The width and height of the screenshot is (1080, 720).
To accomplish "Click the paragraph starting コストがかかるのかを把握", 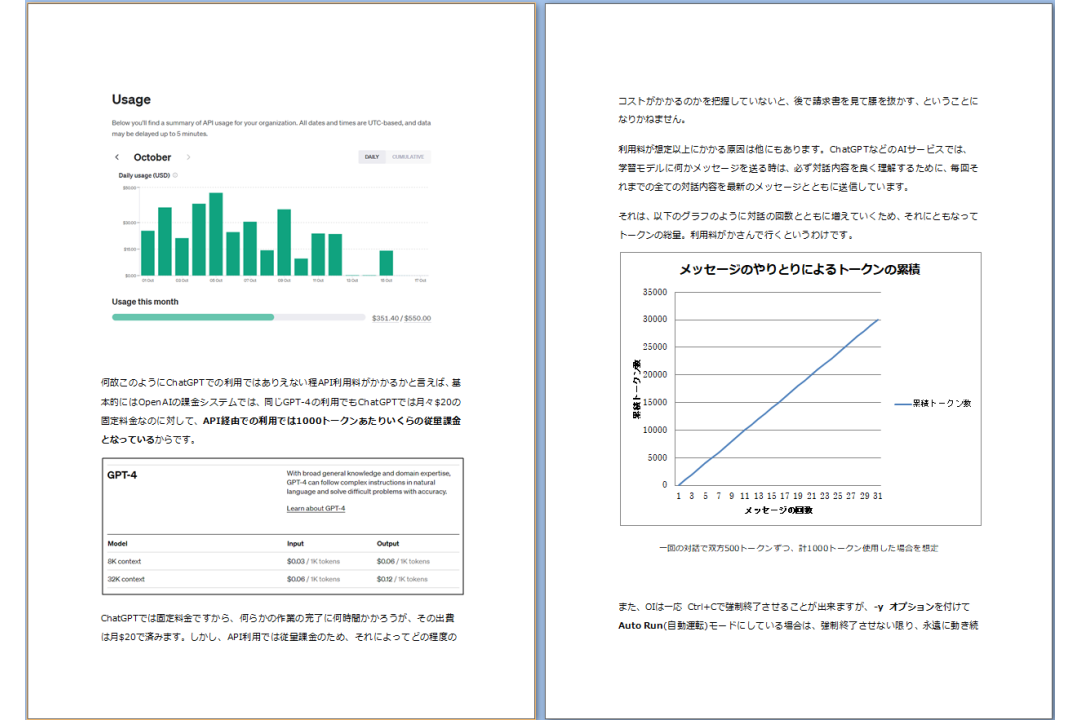I will click(798, 110).
